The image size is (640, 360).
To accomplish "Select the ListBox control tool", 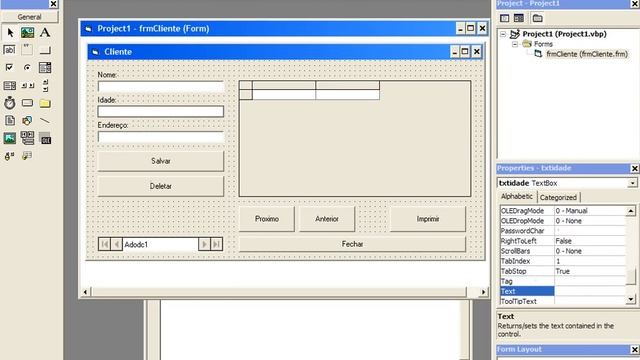I will 10,85.
